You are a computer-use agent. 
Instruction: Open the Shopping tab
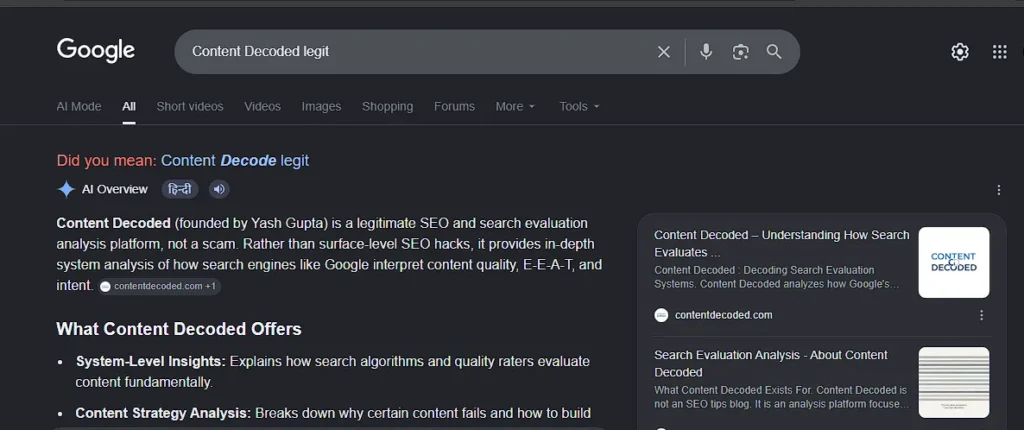click(x=387, y=107)
